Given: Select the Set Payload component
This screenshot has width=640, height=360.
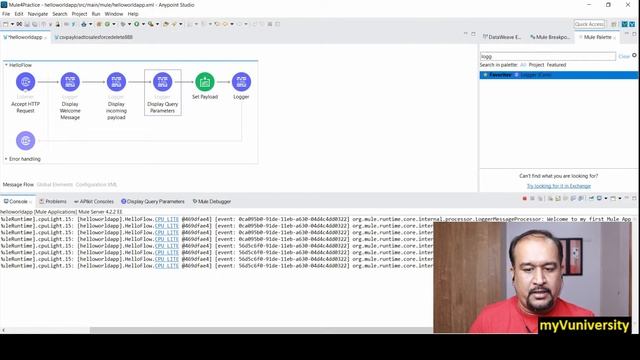Looking at the screenshot, I should (x=205, y=82).
